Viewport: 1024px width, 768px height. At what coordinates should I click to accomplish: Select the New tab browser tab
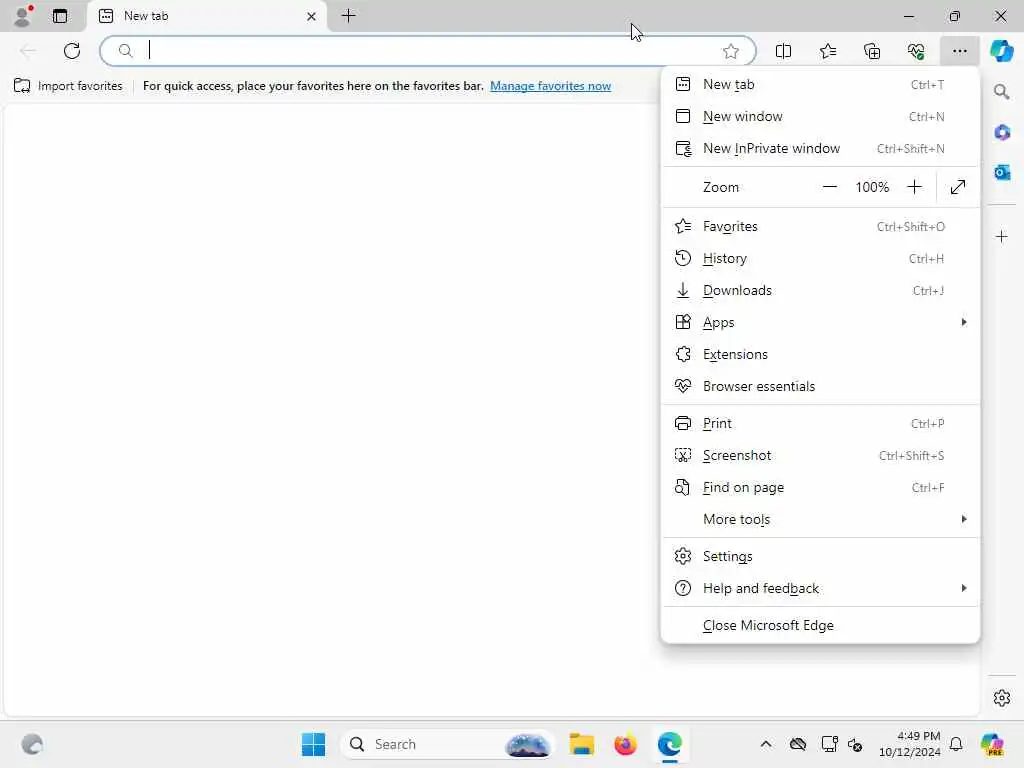click(x=206, y=16)
